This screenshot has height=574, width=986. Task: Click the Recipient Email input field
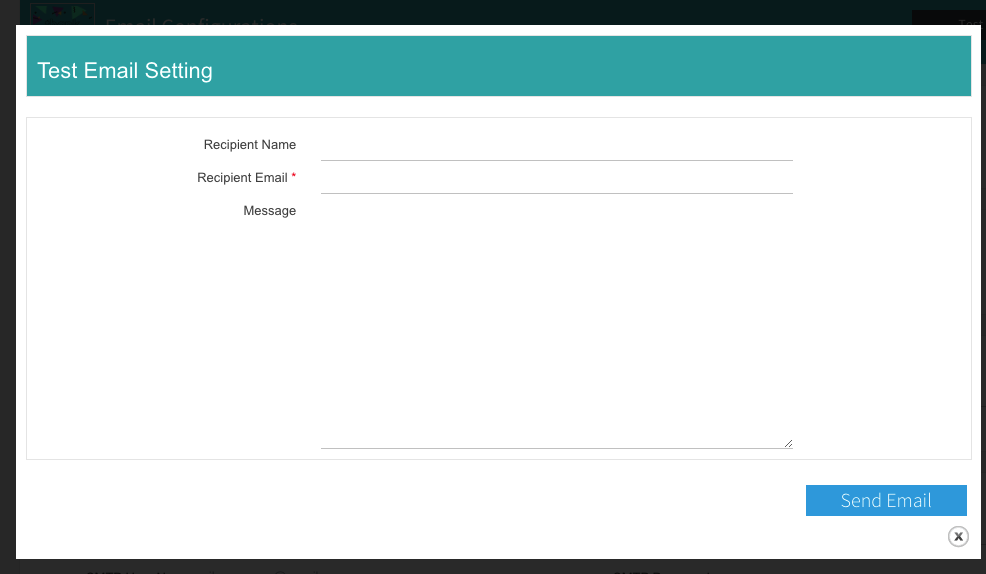[x=557, y=178]
